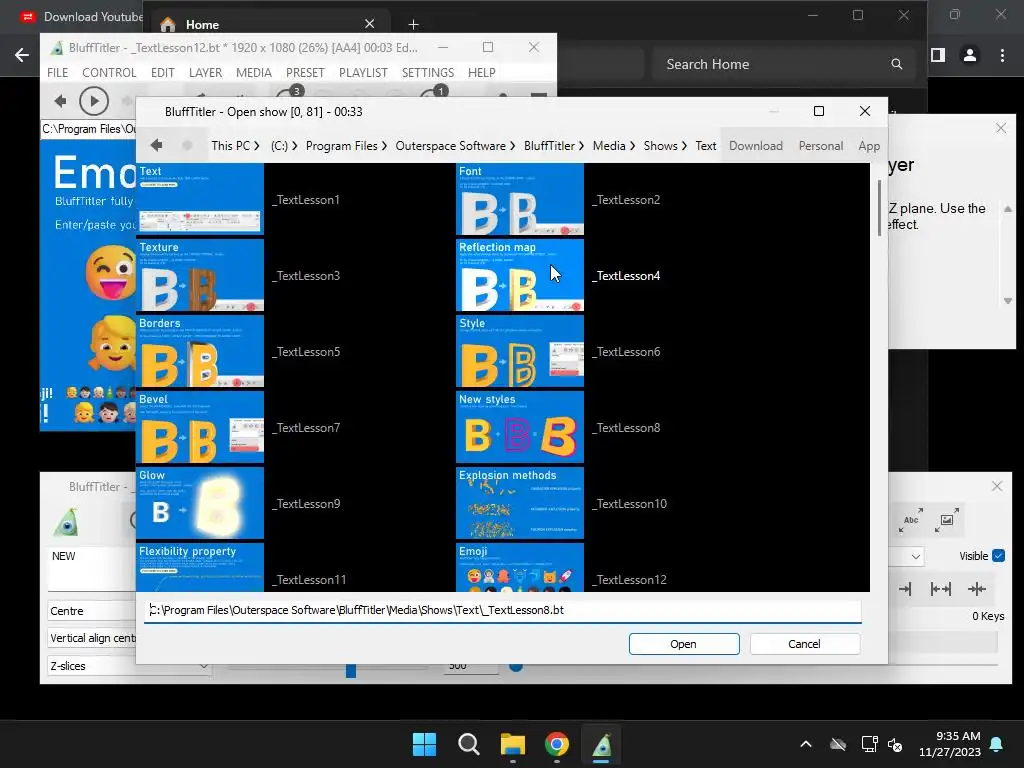Open the MEDIA menu
The image size is (1024, 768).
(x=253, y=72)
